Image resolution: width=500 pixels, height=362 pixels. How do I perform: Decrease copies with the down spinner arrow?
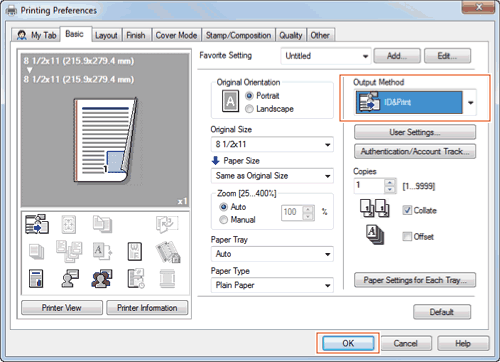click(390, 190)
